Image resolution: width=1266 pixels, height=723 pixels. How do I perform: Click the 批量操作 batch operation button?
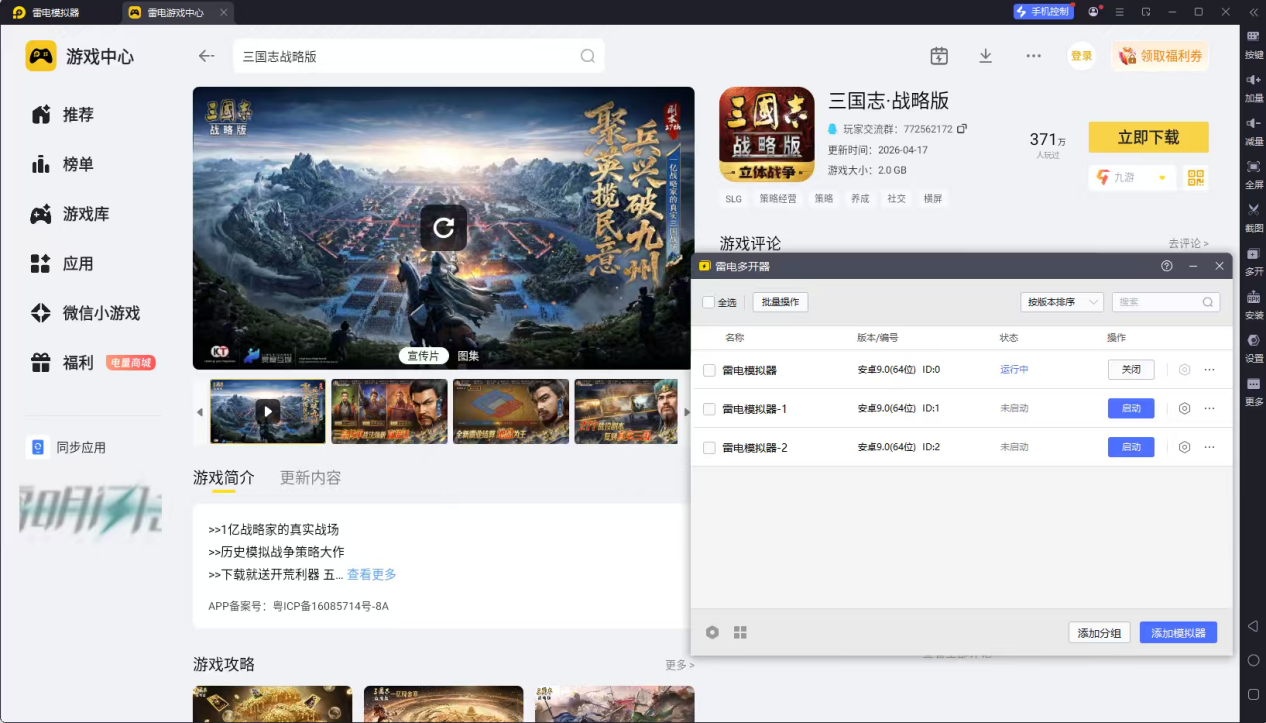click(780, 302)
